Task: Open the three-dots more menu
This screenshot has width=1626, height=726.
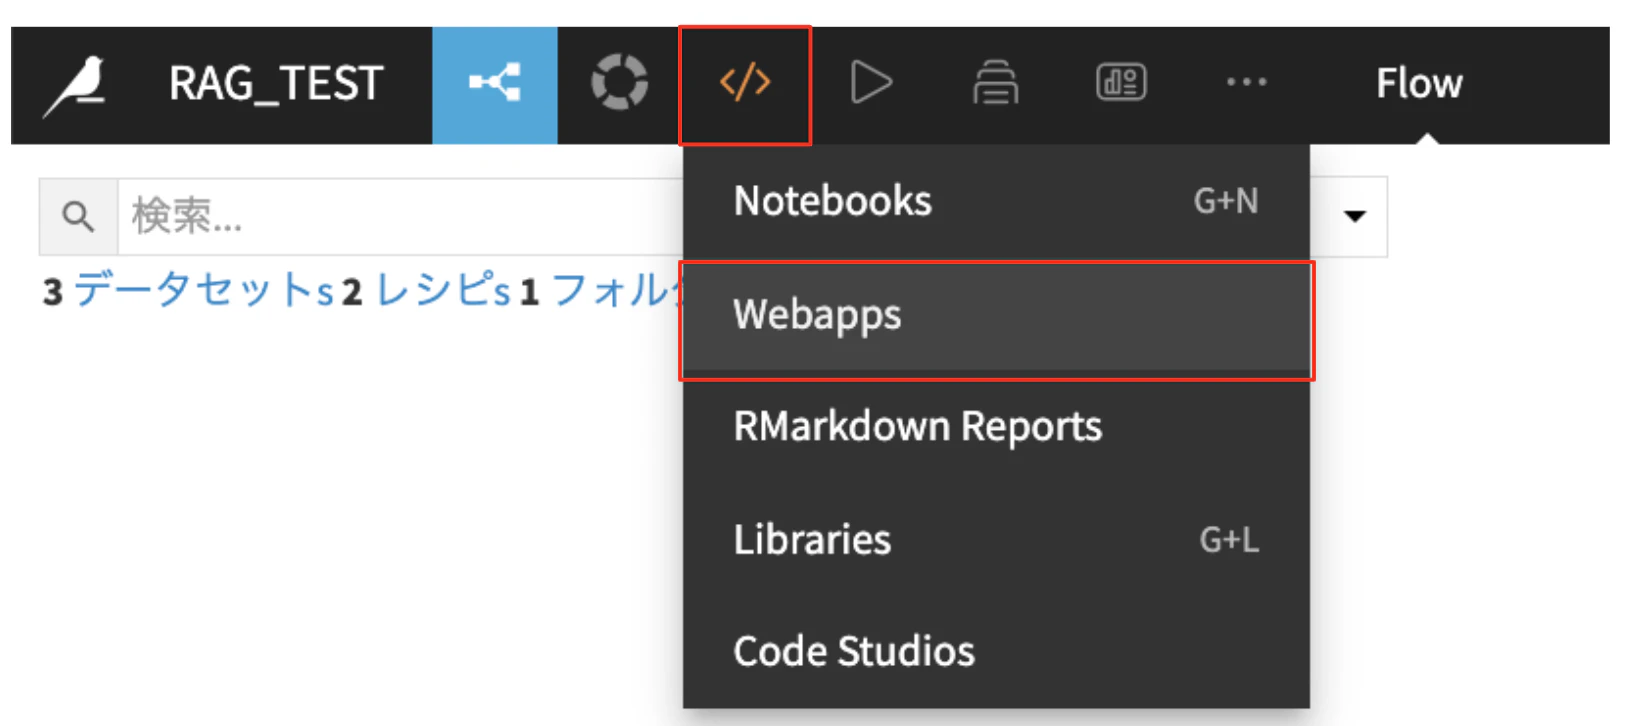Action: click(x=1247, y=82)
